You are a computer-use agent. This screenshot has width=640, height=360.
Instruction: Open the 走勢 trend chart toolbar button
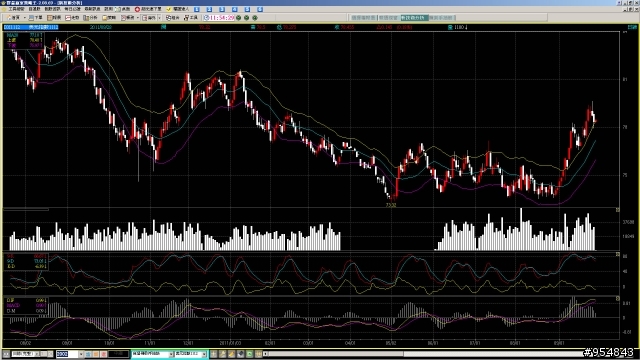[72, 18]
